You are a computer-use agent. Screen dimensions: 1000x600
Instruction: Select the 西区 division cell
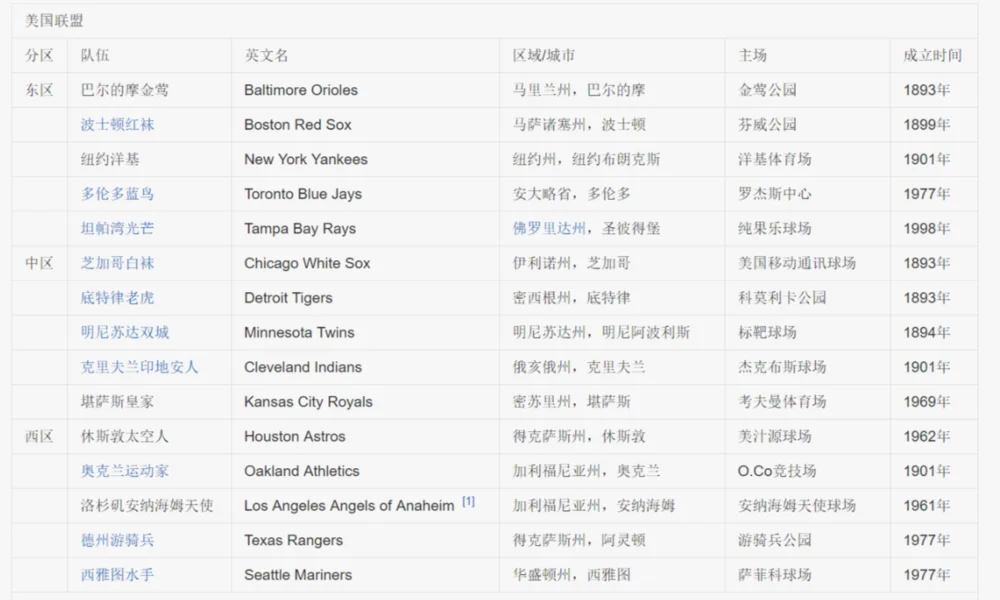(40, 436)
